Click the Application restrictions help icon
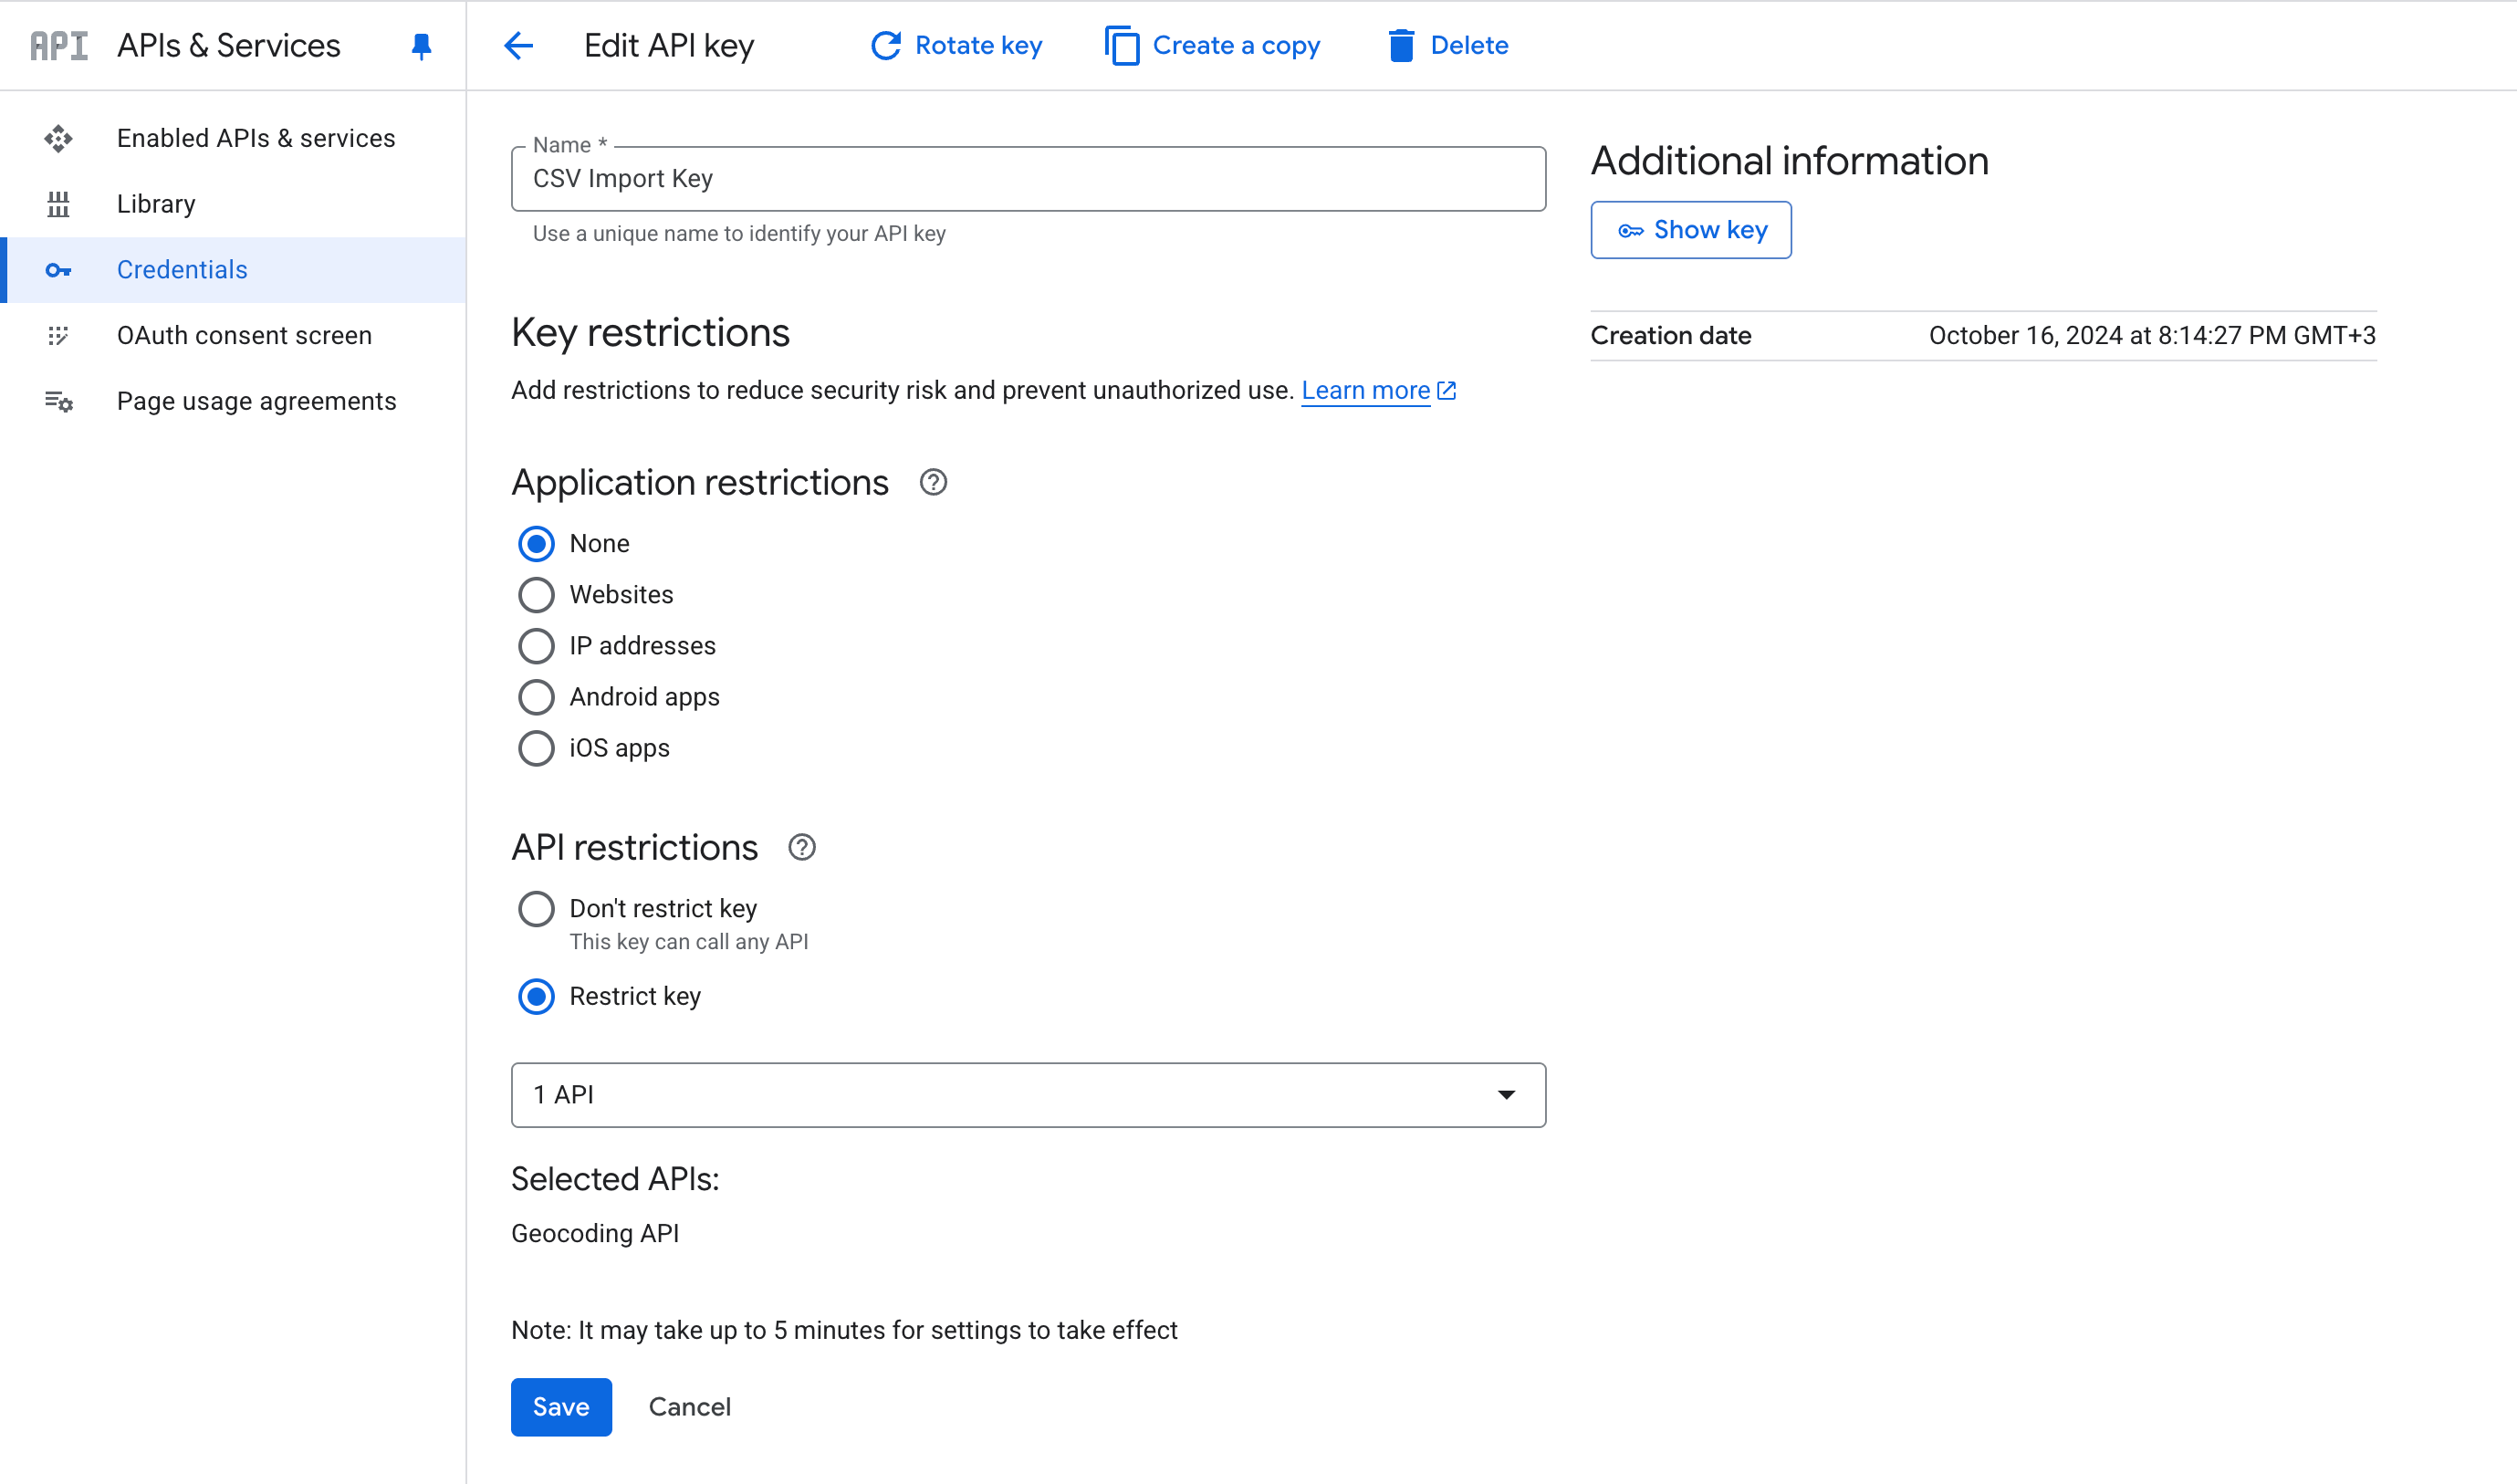 pyautogui.click(x=933, y=482)
